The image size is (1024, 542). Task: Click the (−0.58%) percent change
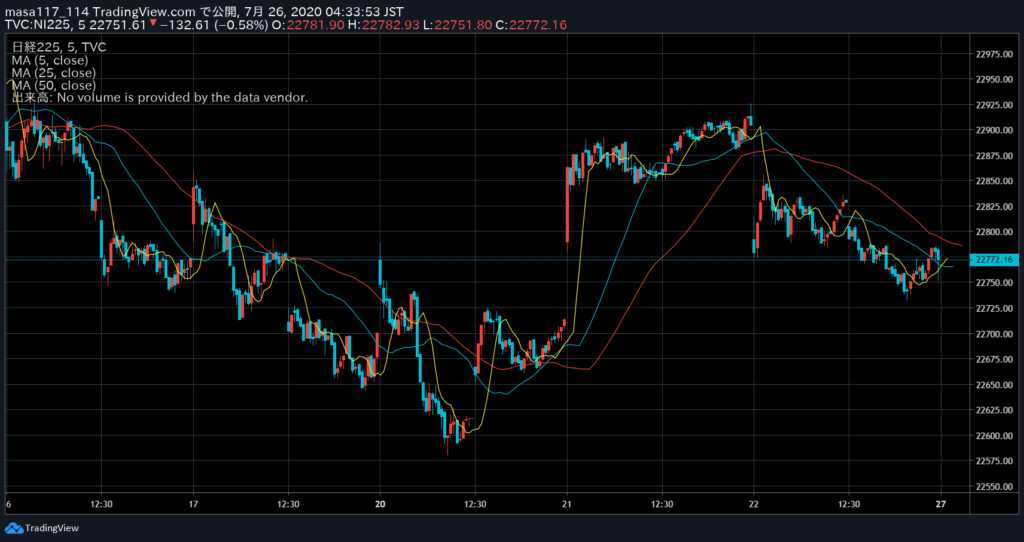click(240, 25)
